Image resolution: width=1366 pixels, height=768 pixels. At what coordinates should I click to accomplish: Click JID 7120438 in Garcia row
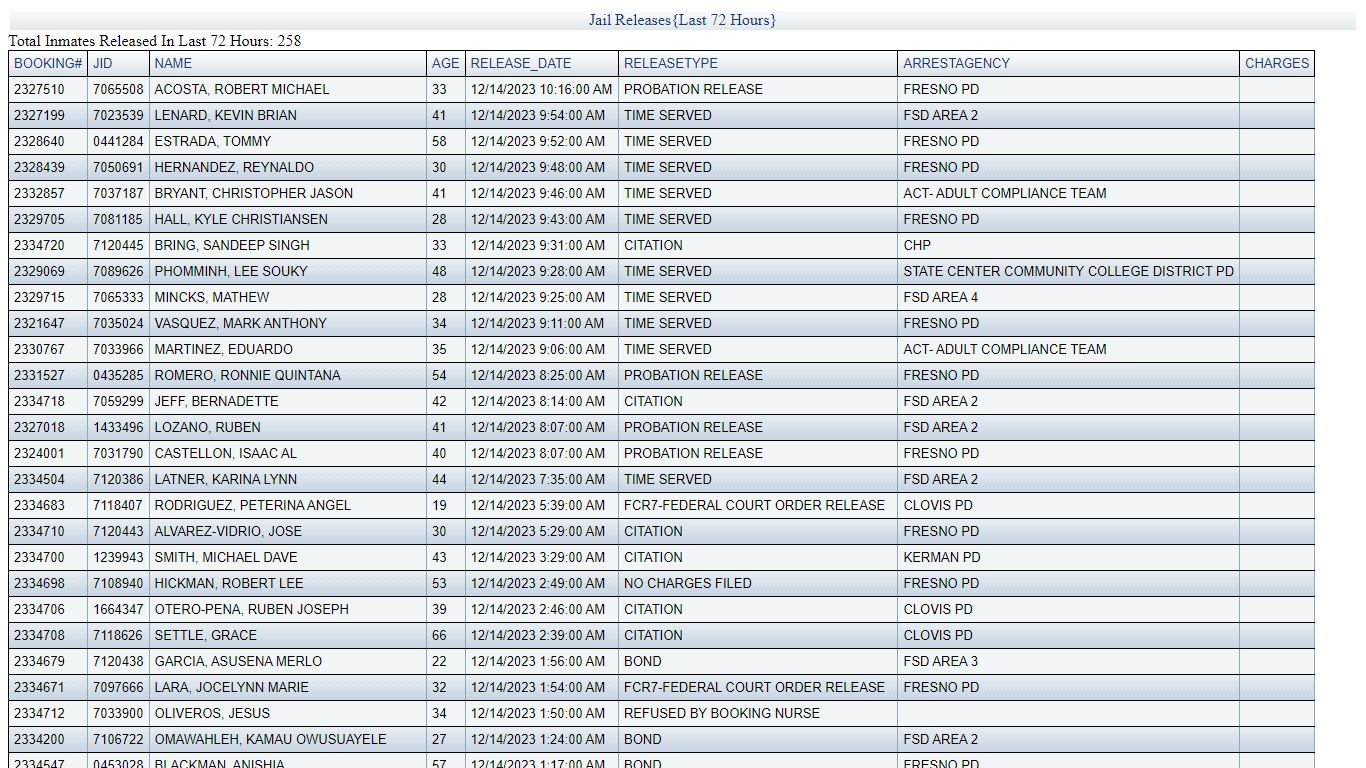[x=118, y=661]
